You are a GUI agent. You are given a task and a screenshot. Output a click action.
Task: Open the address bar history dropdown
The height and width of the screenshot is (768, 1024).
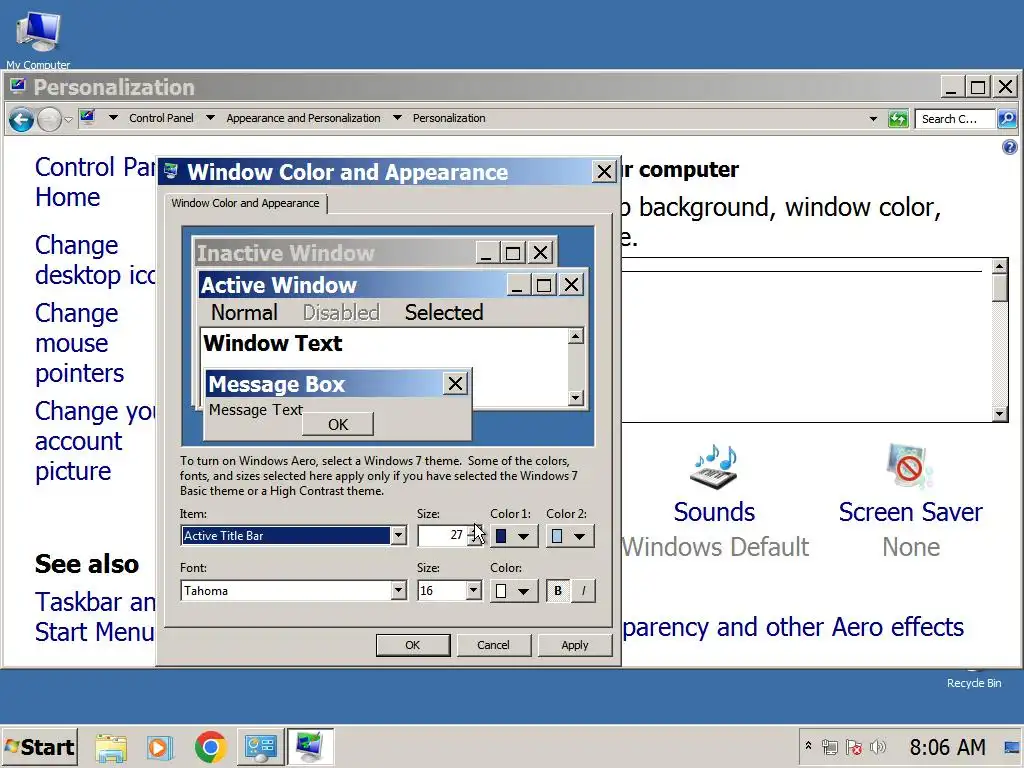tap(873, 119)
